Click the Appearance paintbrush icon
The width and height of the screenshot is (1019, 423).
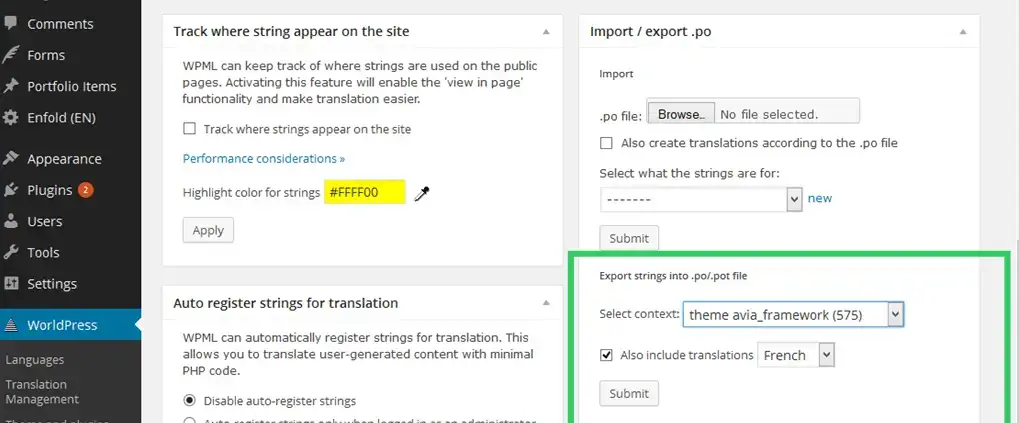click(10, 159)
